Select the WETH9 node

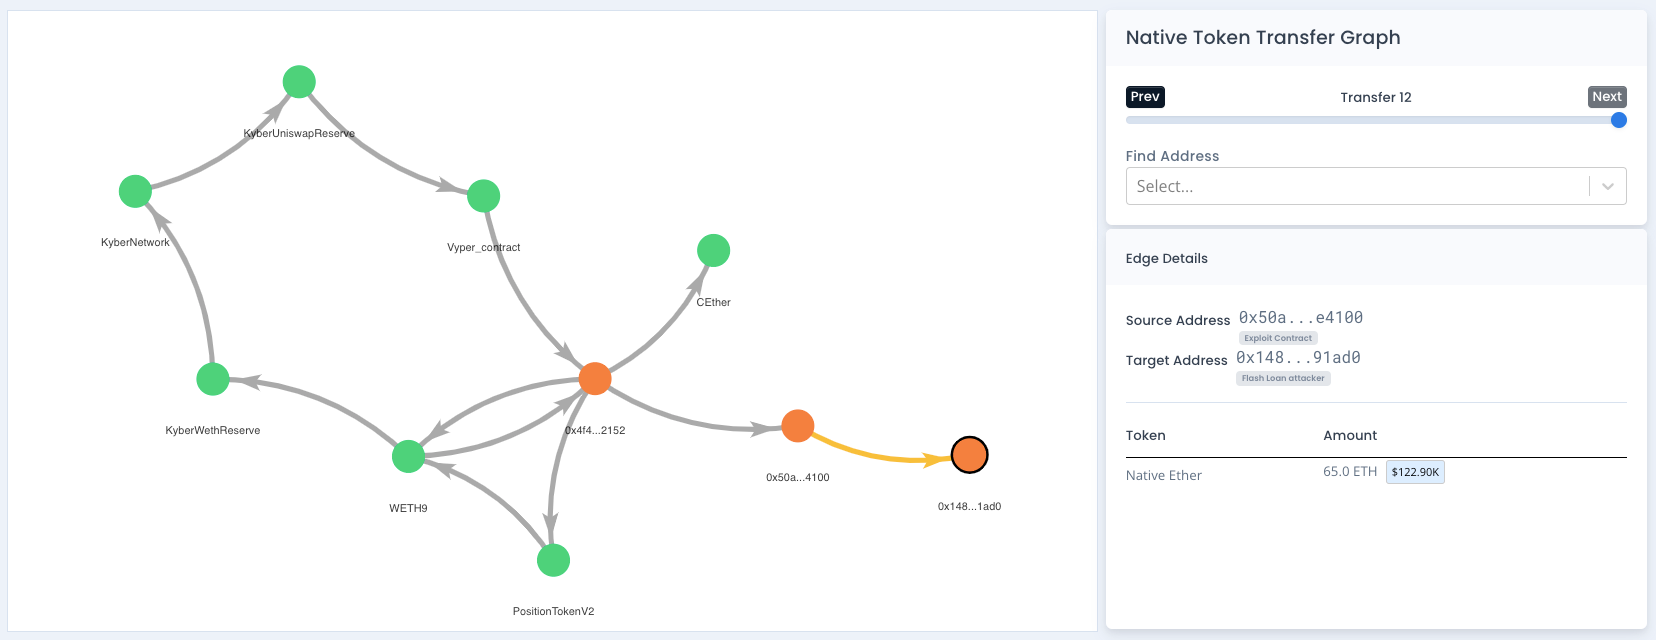(408, 456)
